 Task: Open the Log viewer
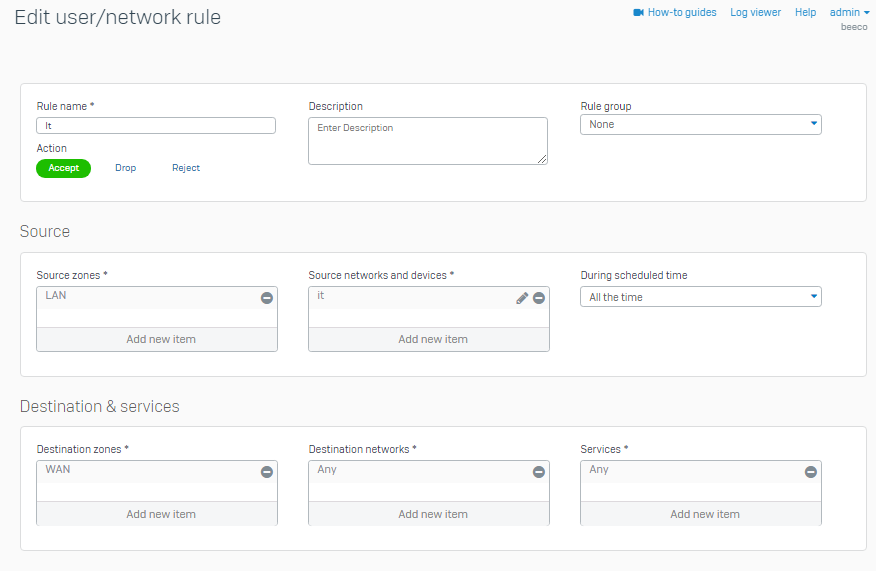pos(755,13)
